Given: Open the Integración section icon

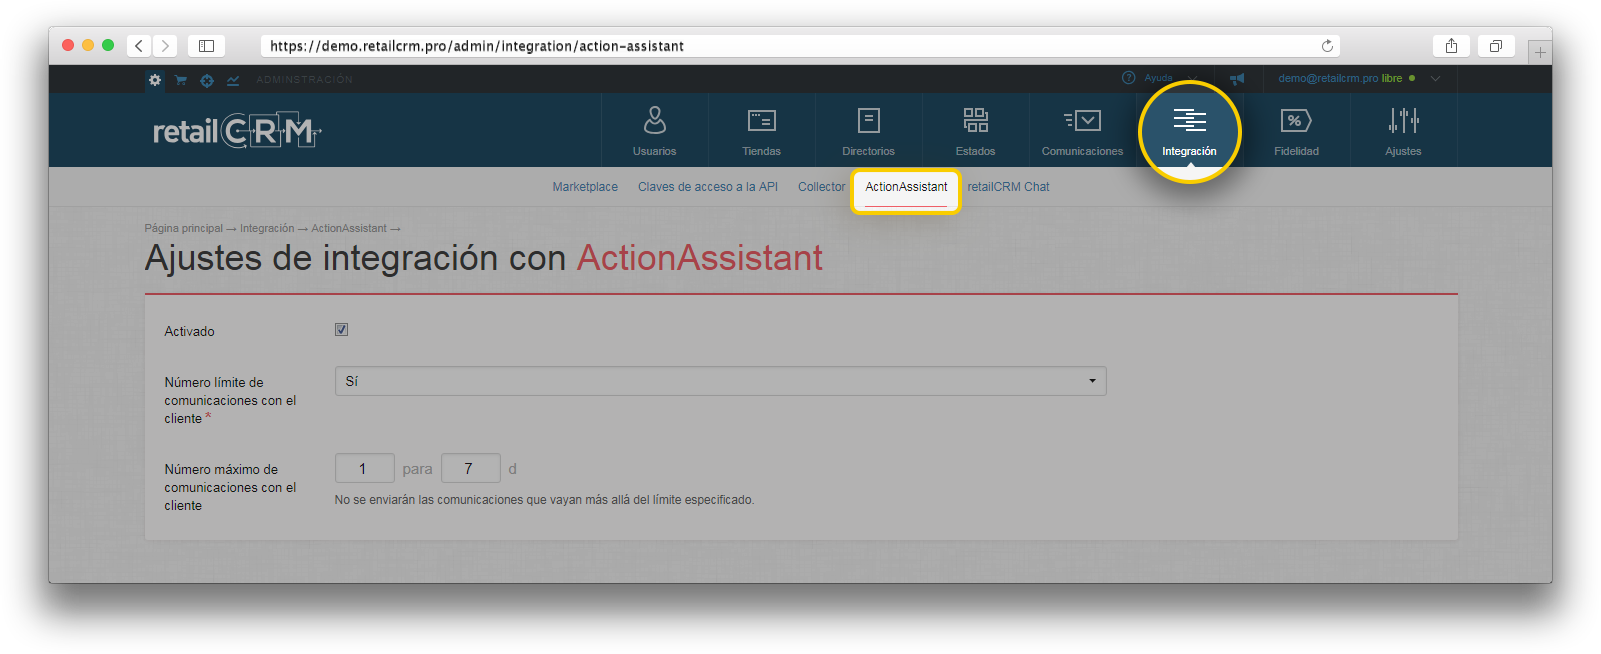Looking at the screenshot, I should click(1190, 121).
